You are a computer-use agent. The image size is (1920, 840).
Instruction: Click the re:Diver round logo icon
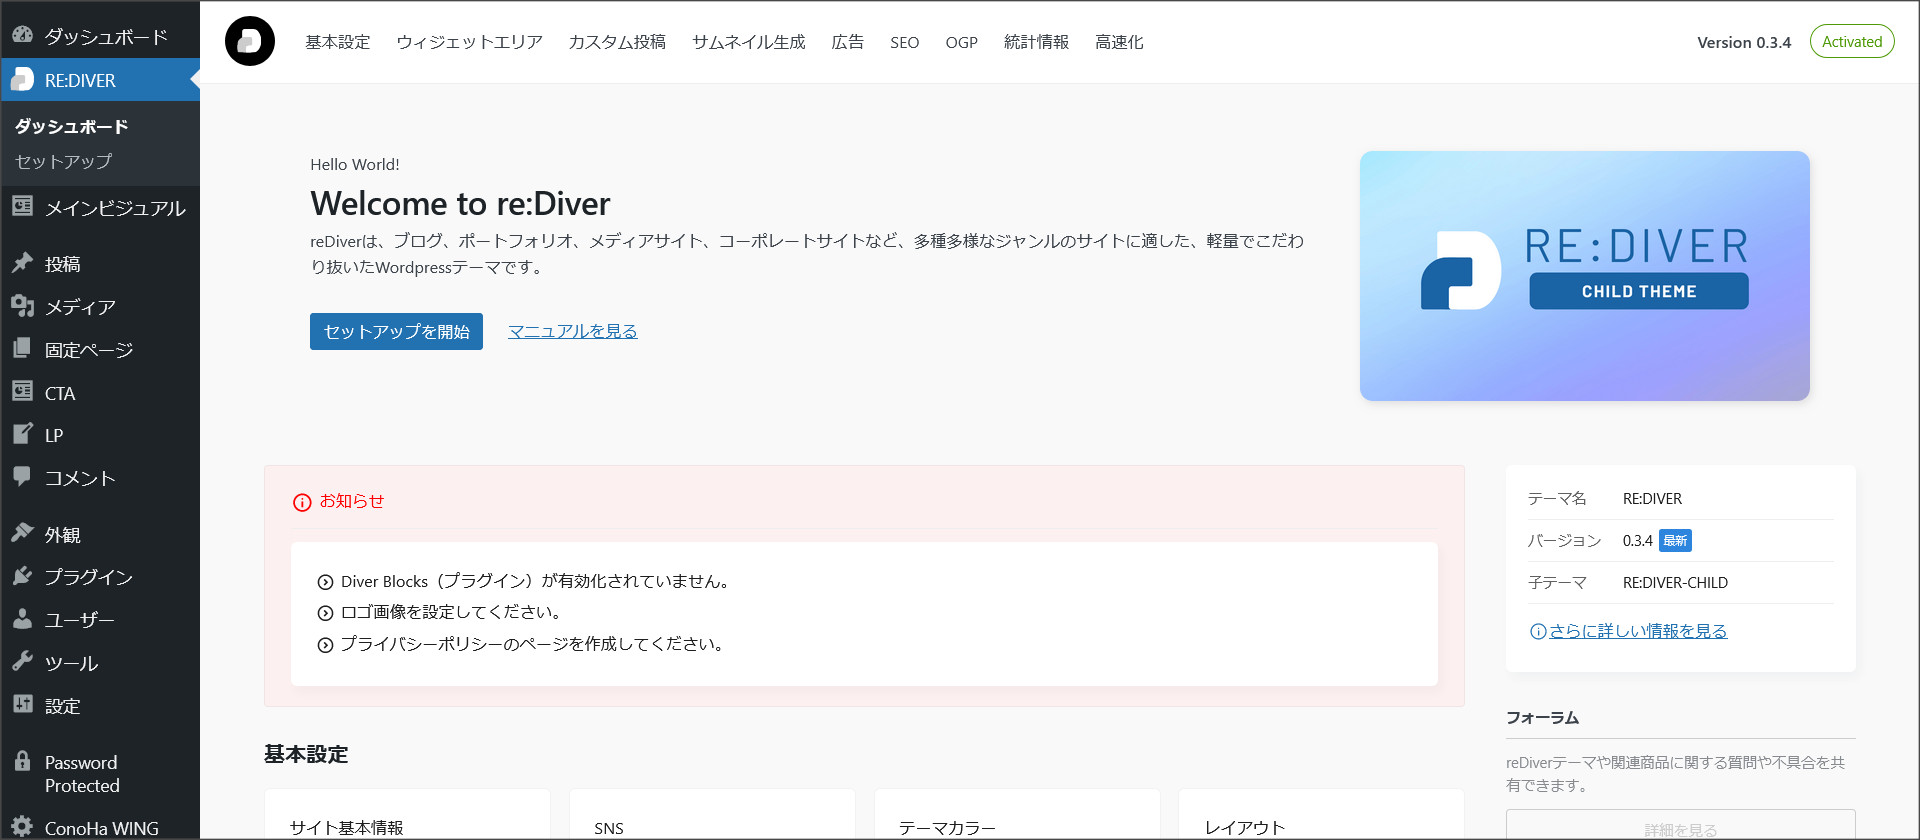(x=249, y=41)
